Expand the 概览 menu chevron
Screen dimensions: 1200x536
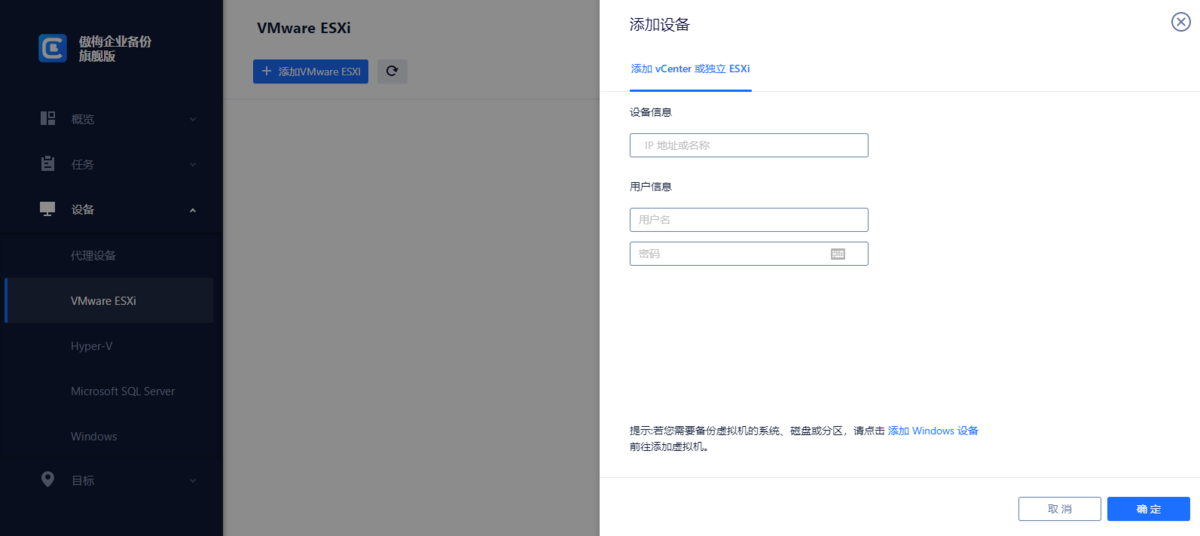coord(193,119)
